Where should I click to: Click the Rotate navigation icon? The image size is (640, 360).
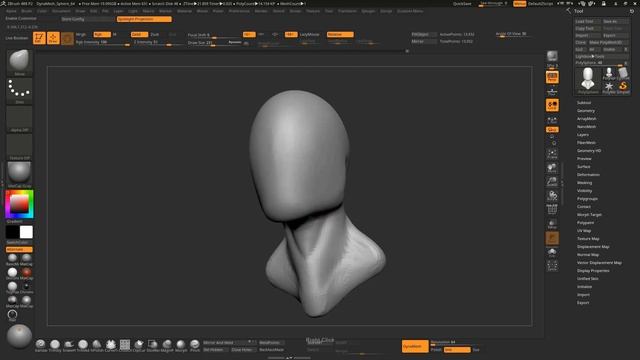tap(552, 195)
